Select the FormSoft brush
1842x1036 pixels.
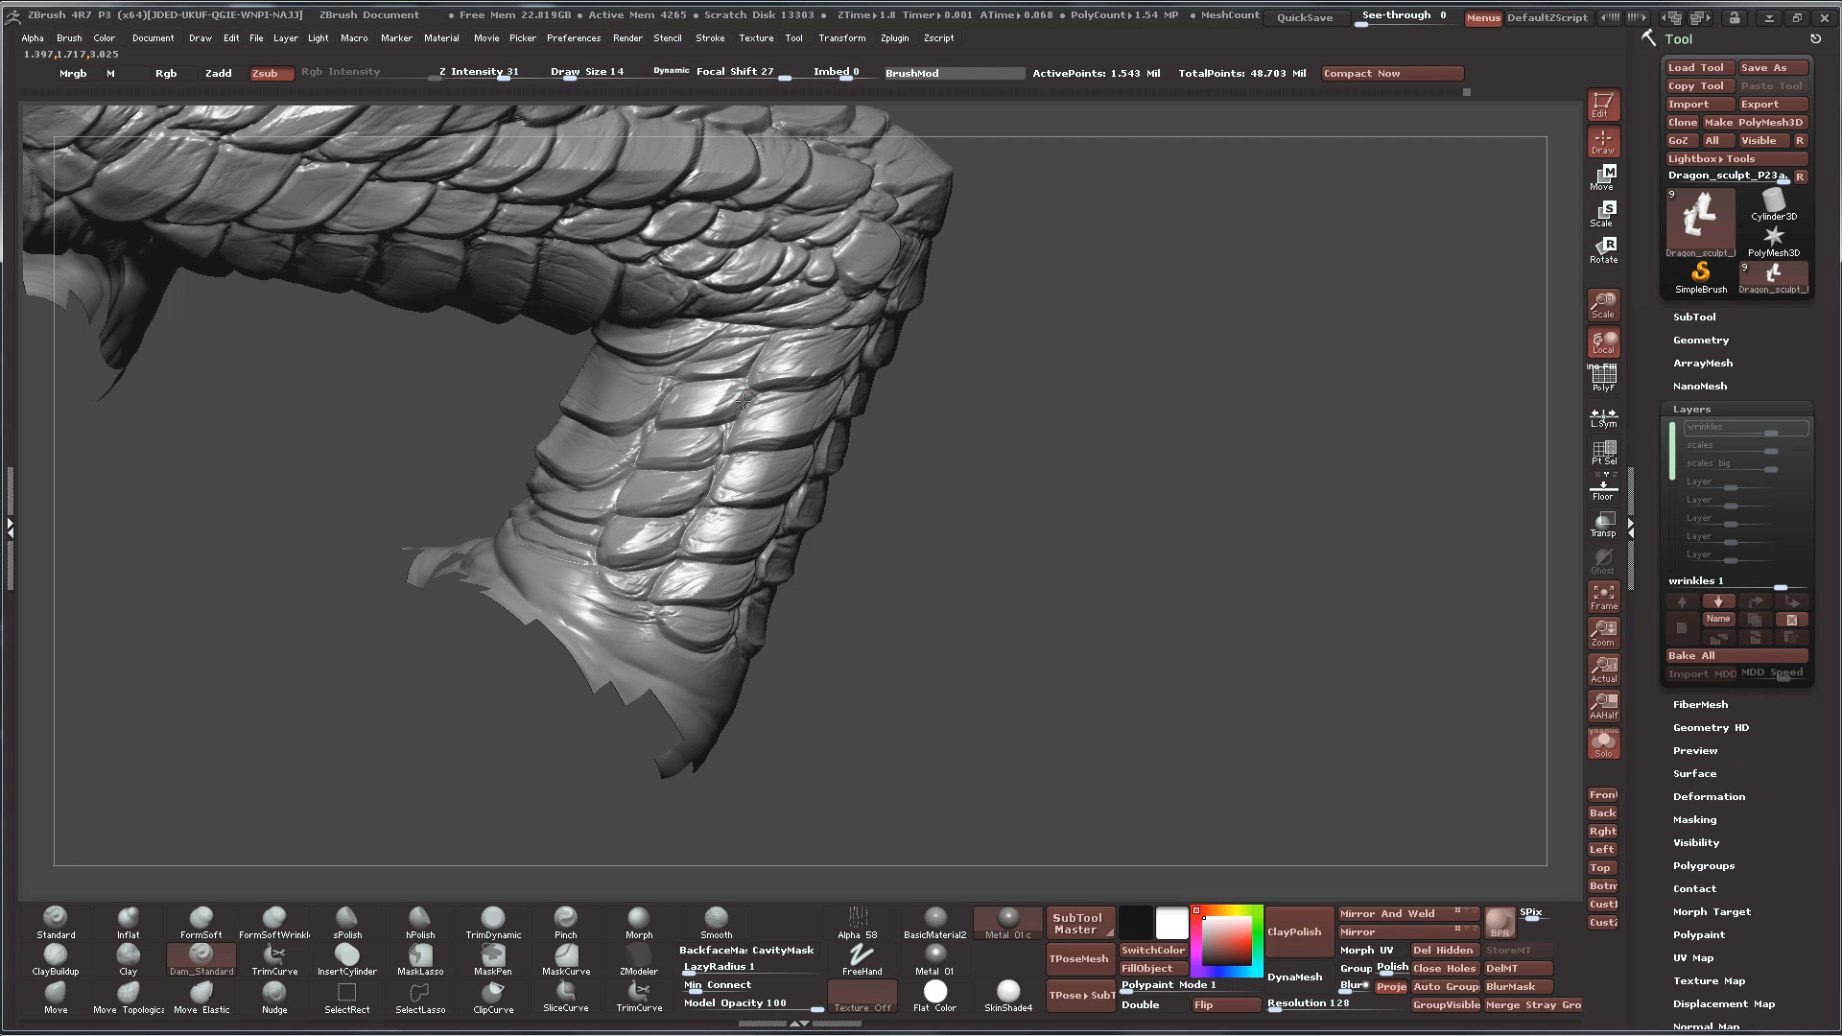[x=201, y=922]
